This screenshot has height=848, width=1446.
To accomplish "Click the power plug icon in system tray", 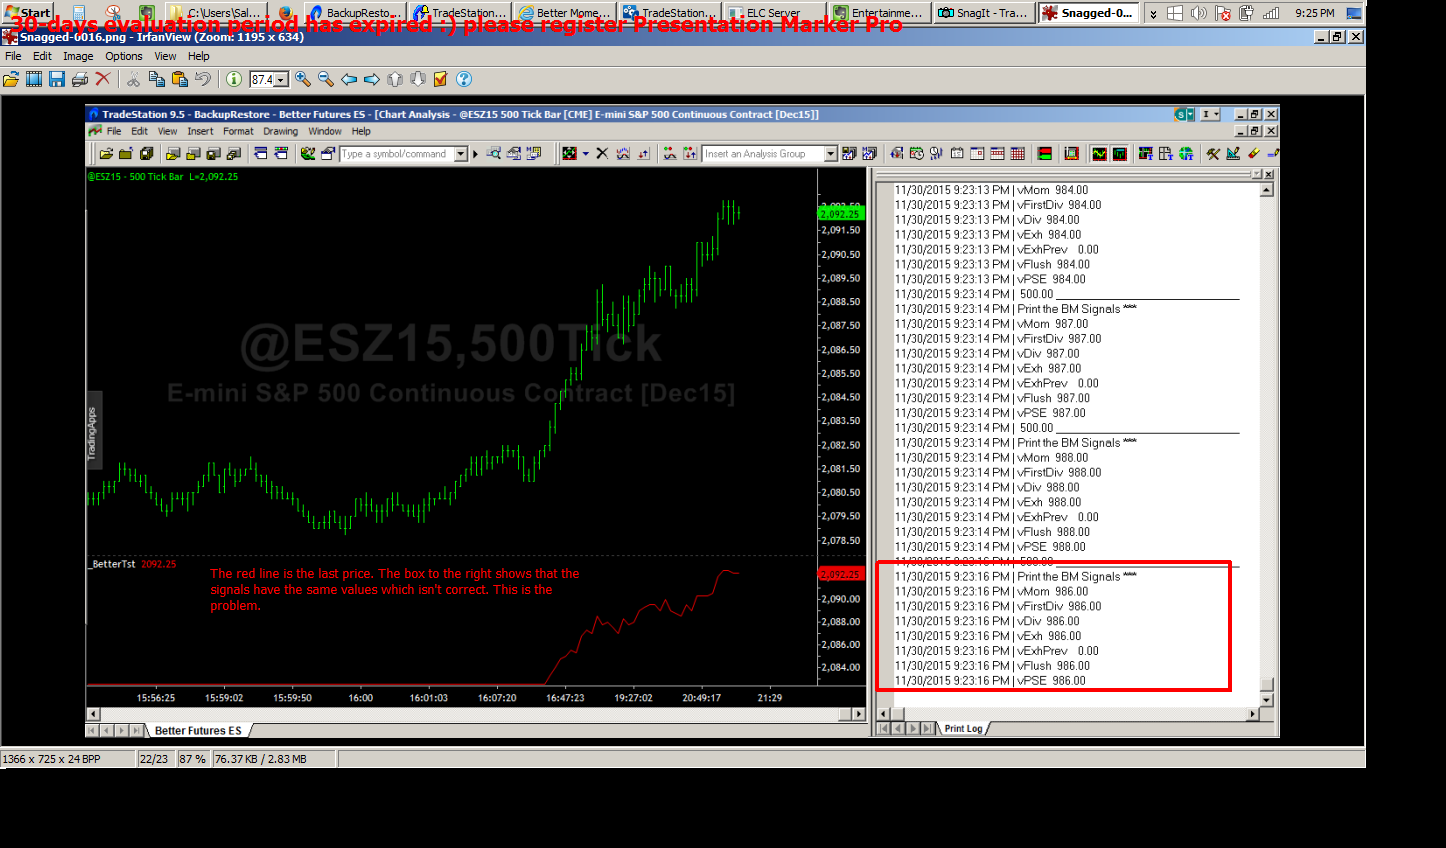I will pos(1246,13).
